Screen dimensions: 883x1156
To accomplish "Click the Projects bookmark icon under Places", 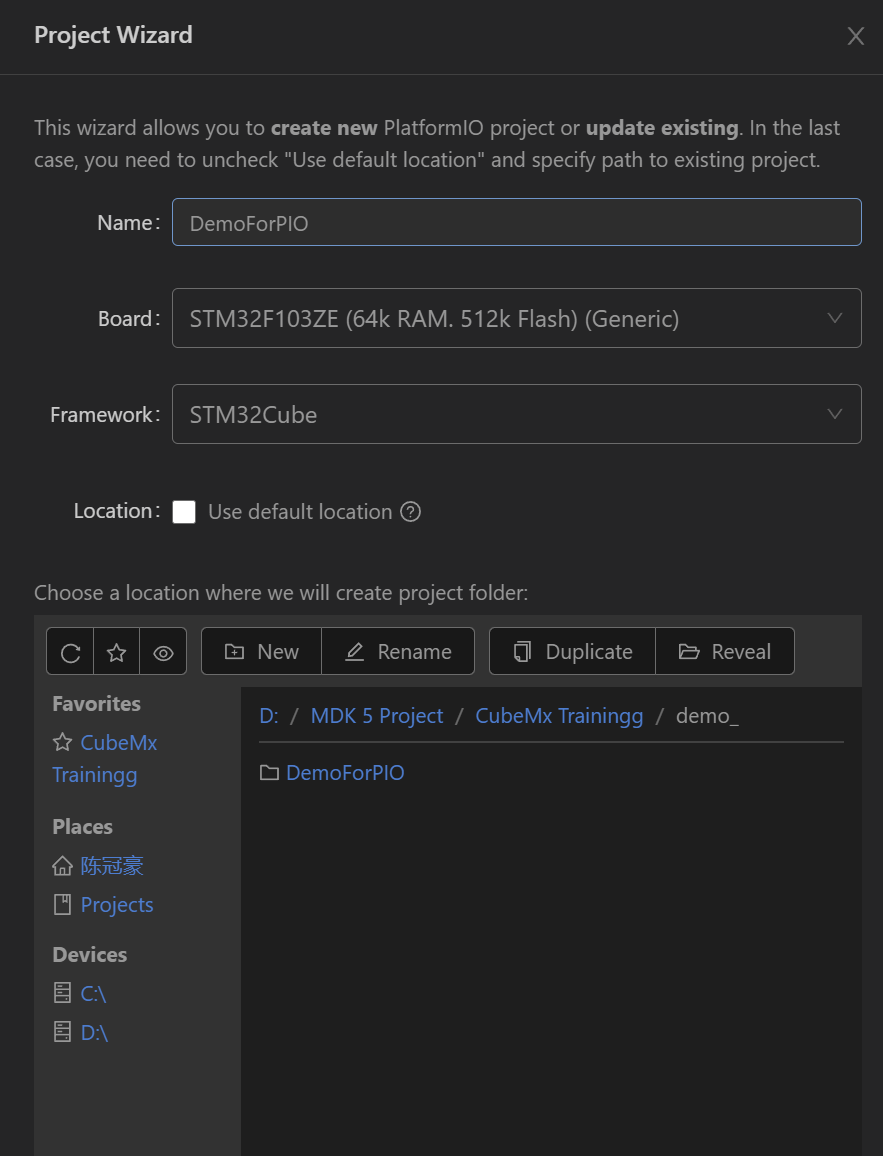I will [63, 905].
